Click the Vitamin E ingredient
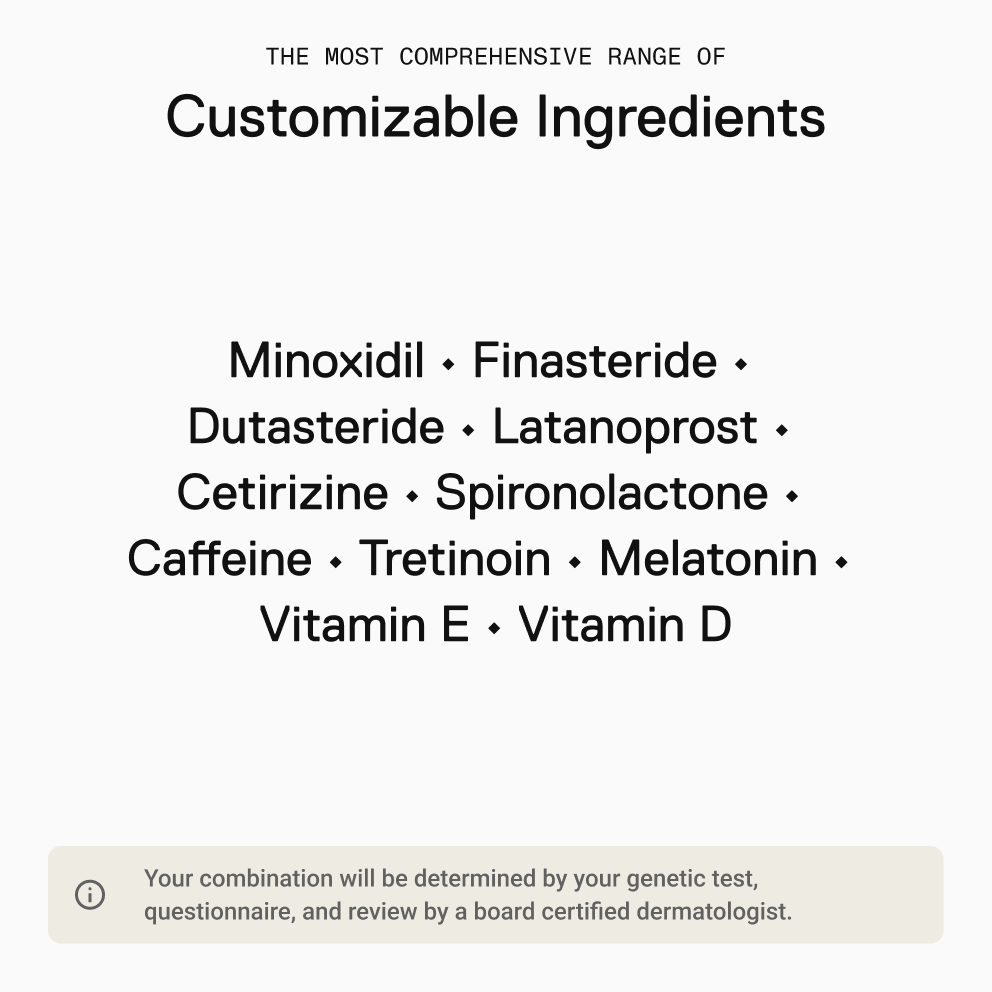Image resolution: width=992 pixels, height=992 pixels. click(x=364, y=625)
